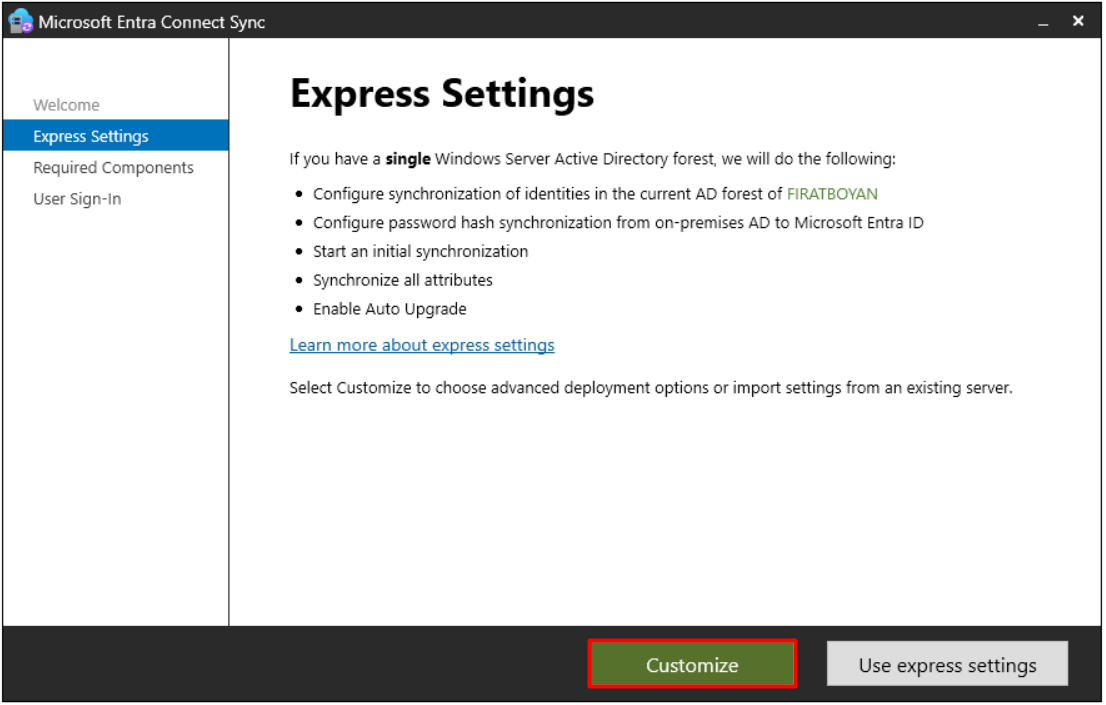Screen dimensions: 1106x705
Task: Select Express Settings in the sidebar
Action: pos(116,135)
